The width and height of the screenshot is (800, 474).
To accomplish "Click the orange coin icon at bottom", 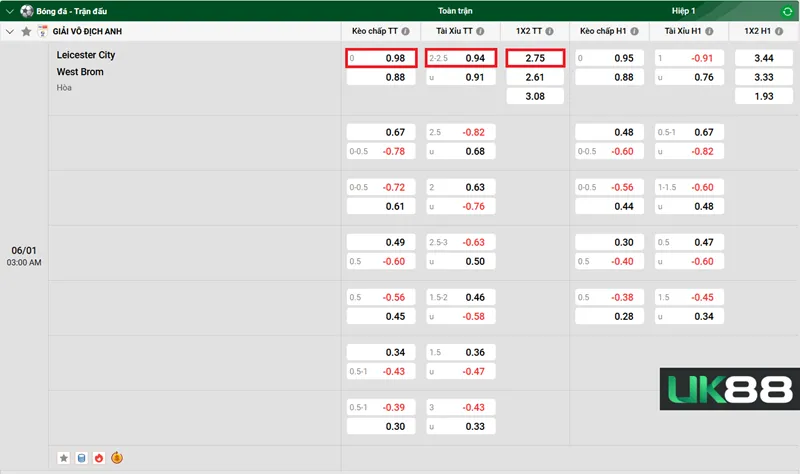I will pos(116,458).
